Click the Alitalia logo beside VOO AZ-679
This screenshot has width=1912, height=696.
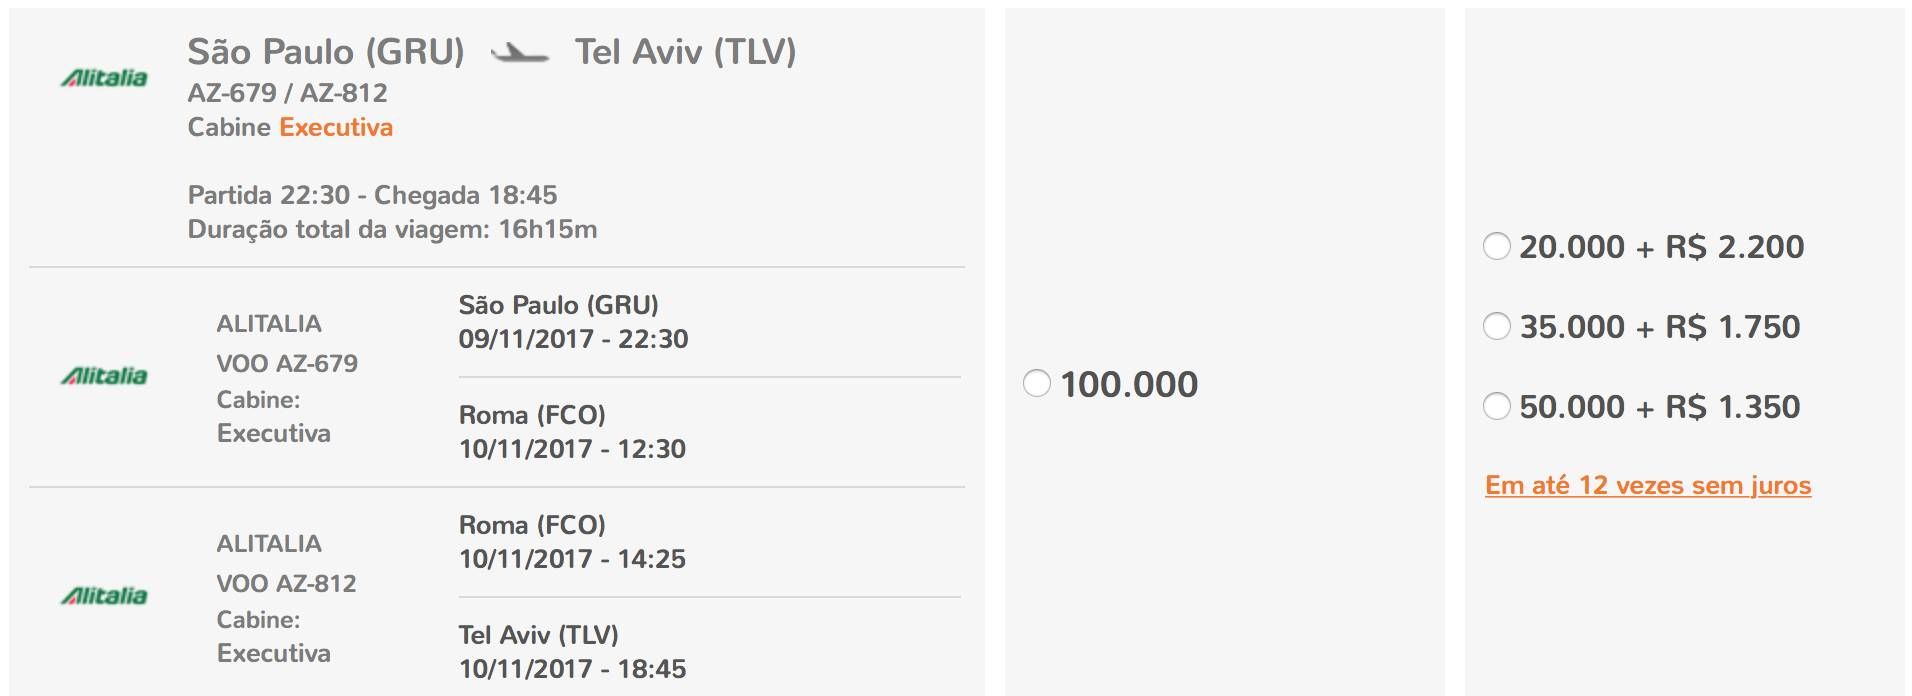click(104, 376)
